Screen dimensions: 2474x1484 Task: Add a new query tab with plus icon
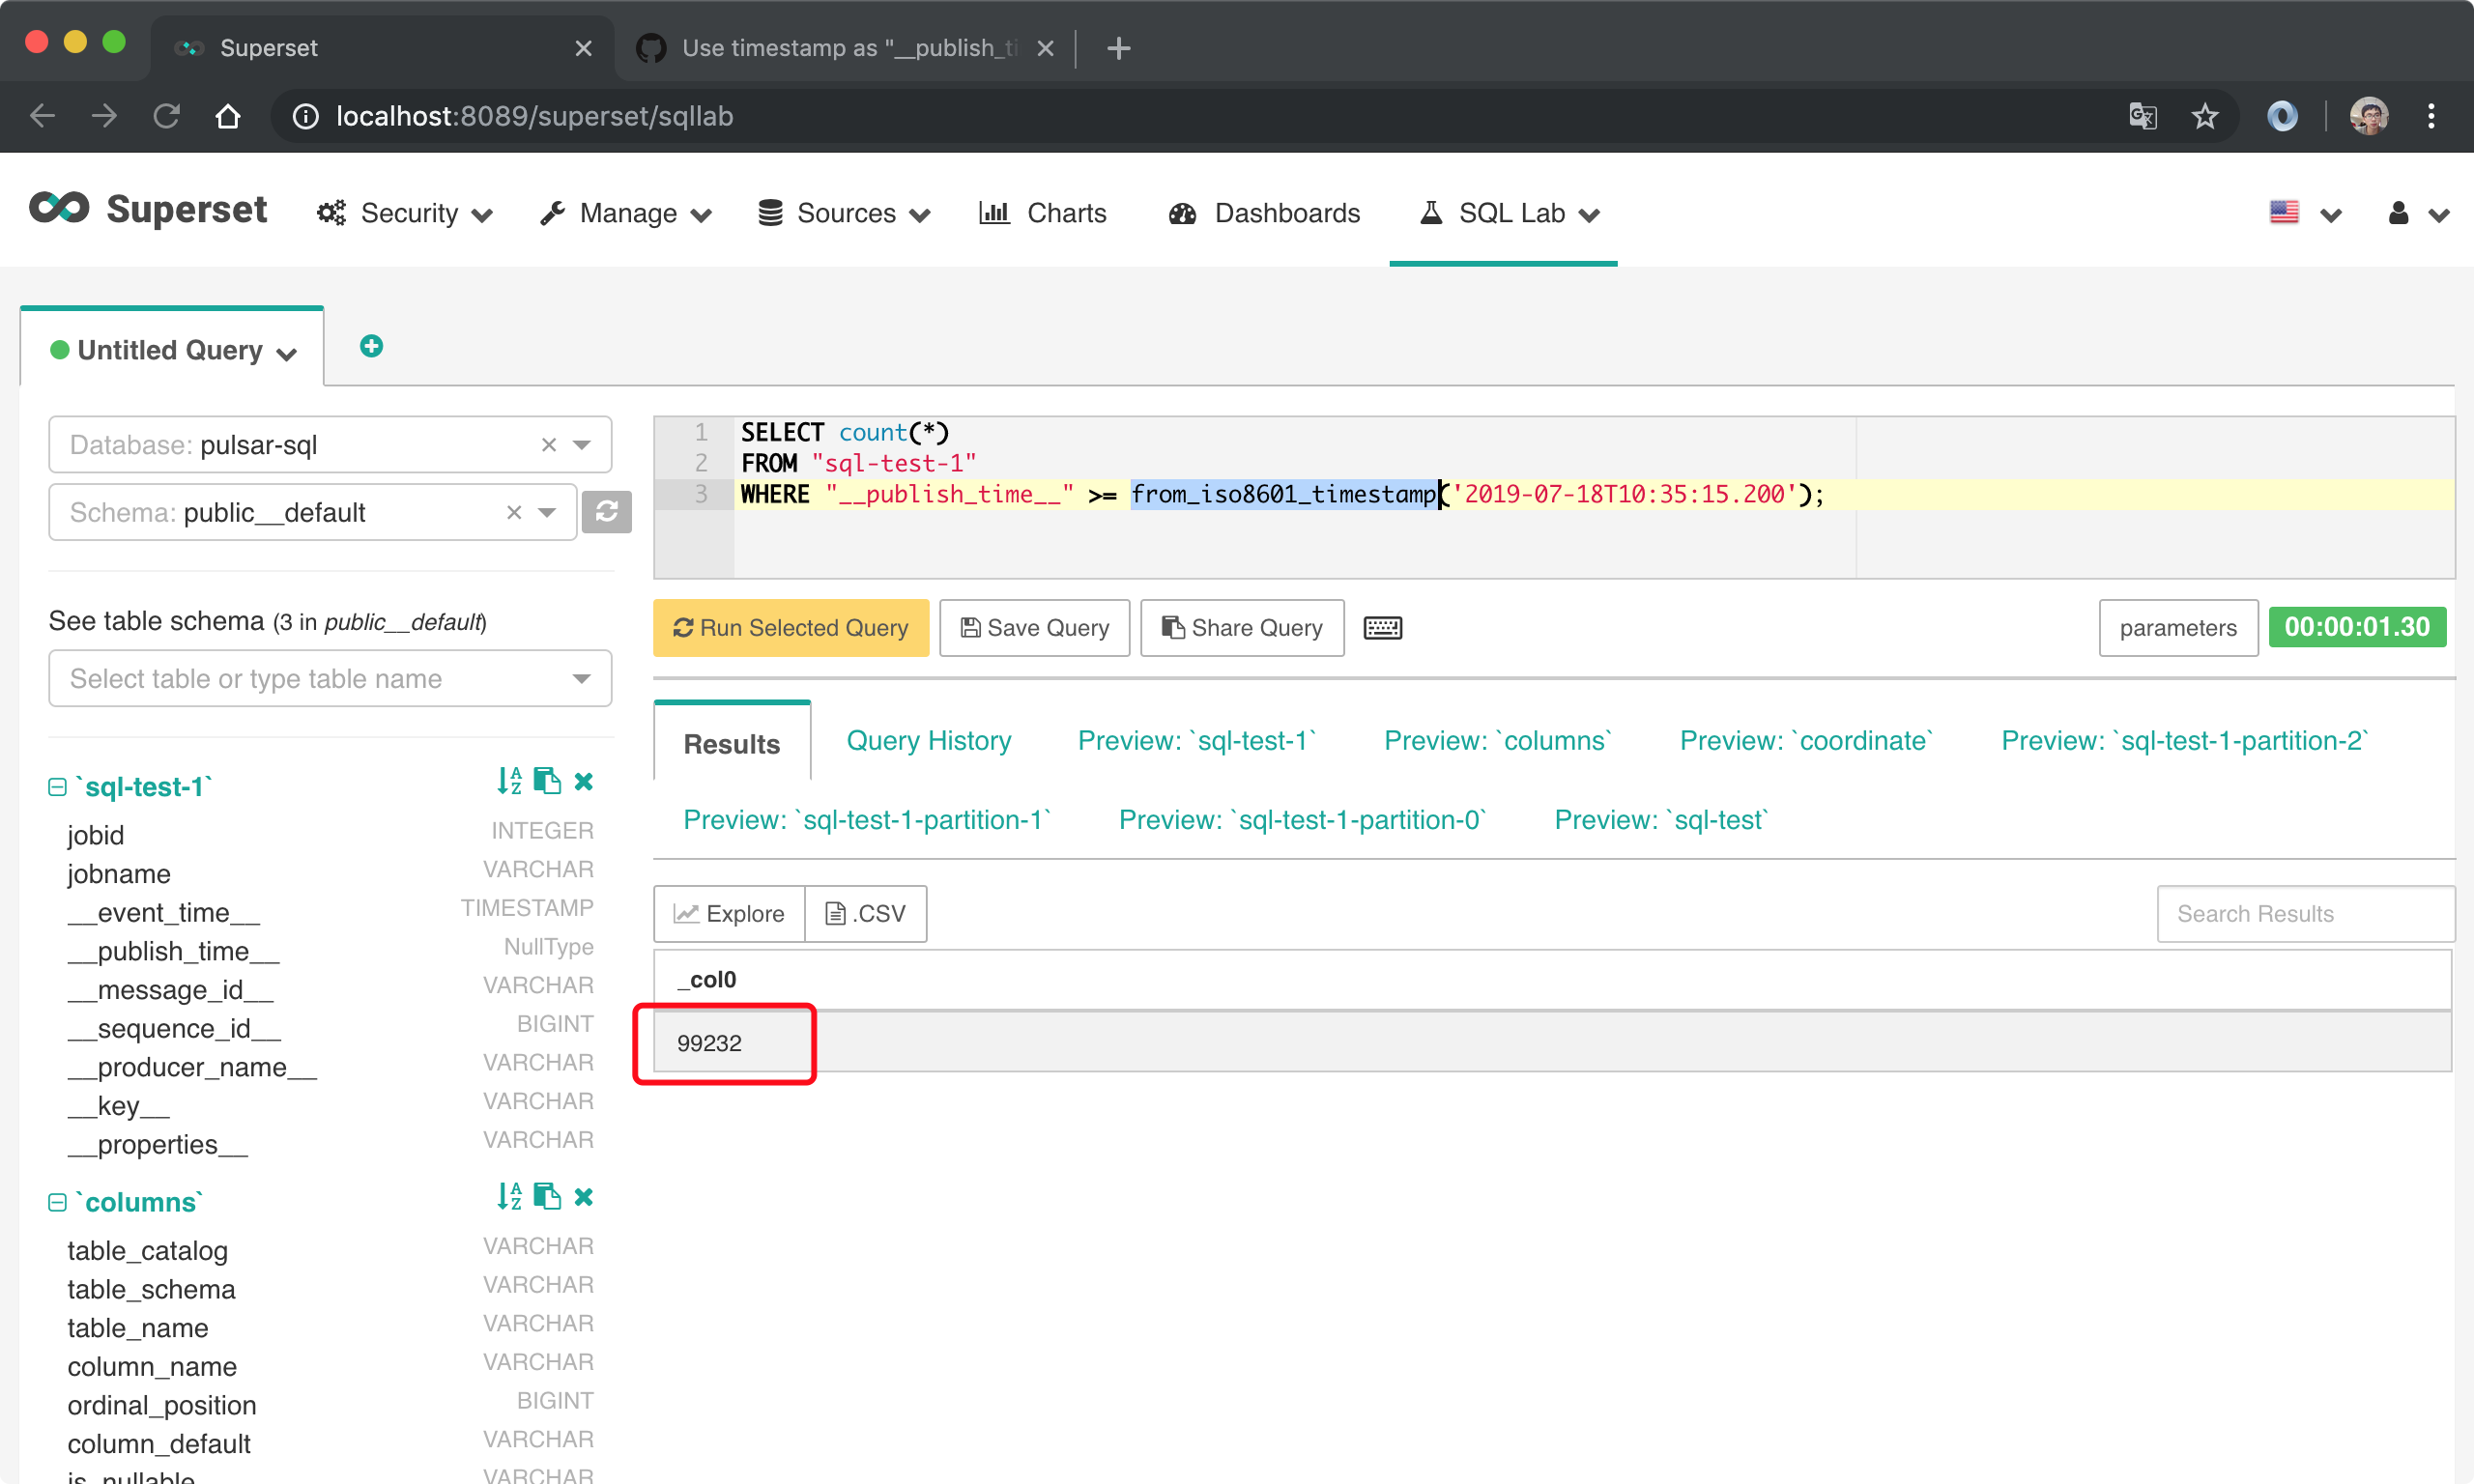tap(371, 346)
